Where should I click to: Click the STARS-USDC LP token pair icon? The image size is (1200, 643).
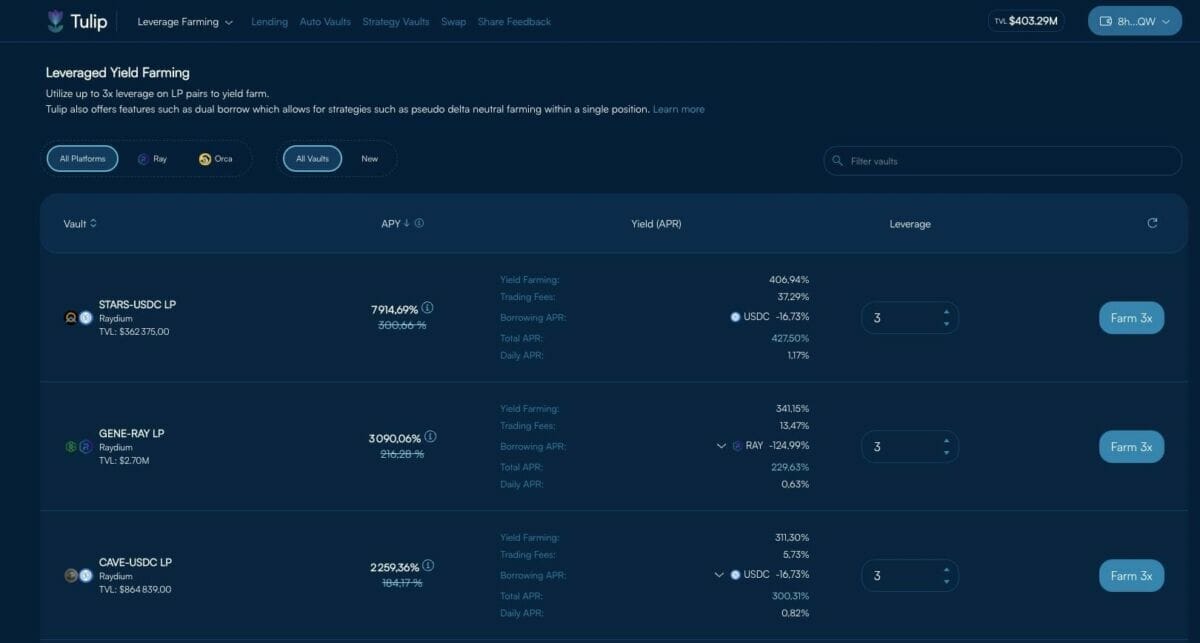(78, 318)
